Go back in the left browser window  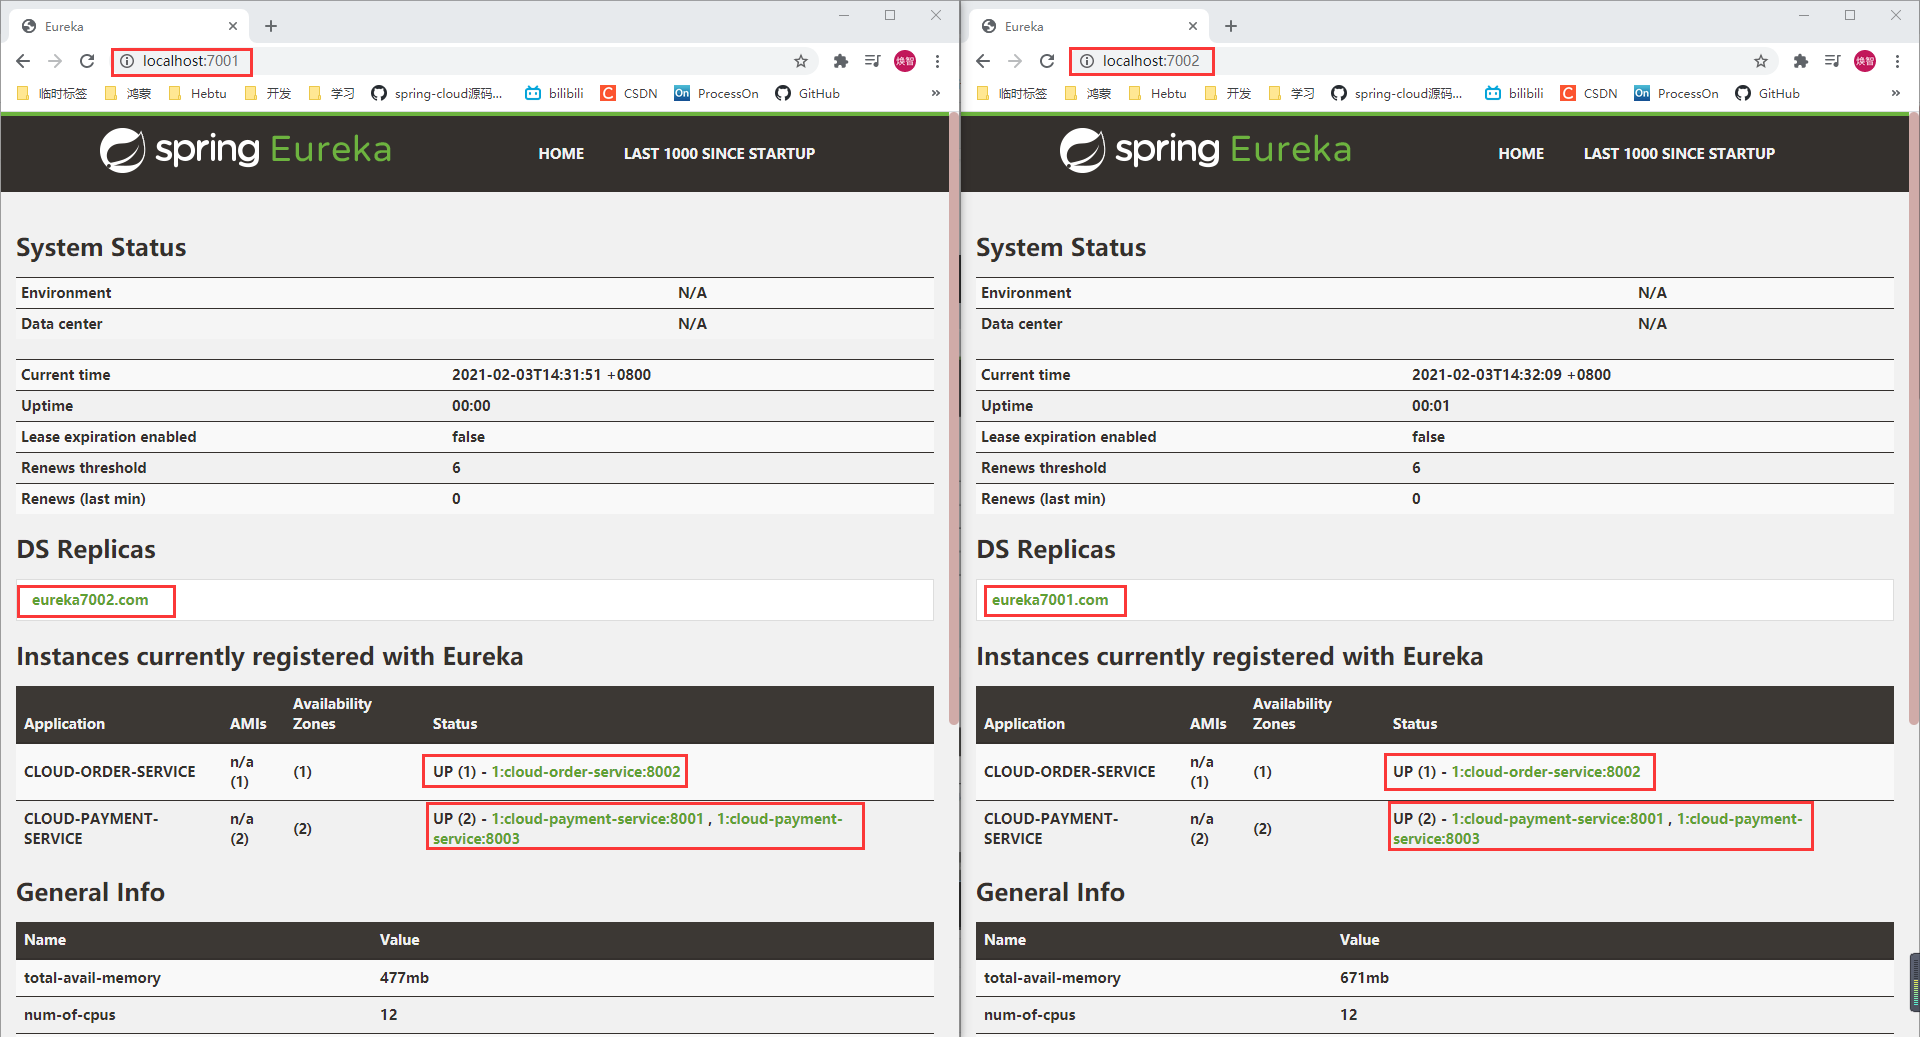click(23, 61)
